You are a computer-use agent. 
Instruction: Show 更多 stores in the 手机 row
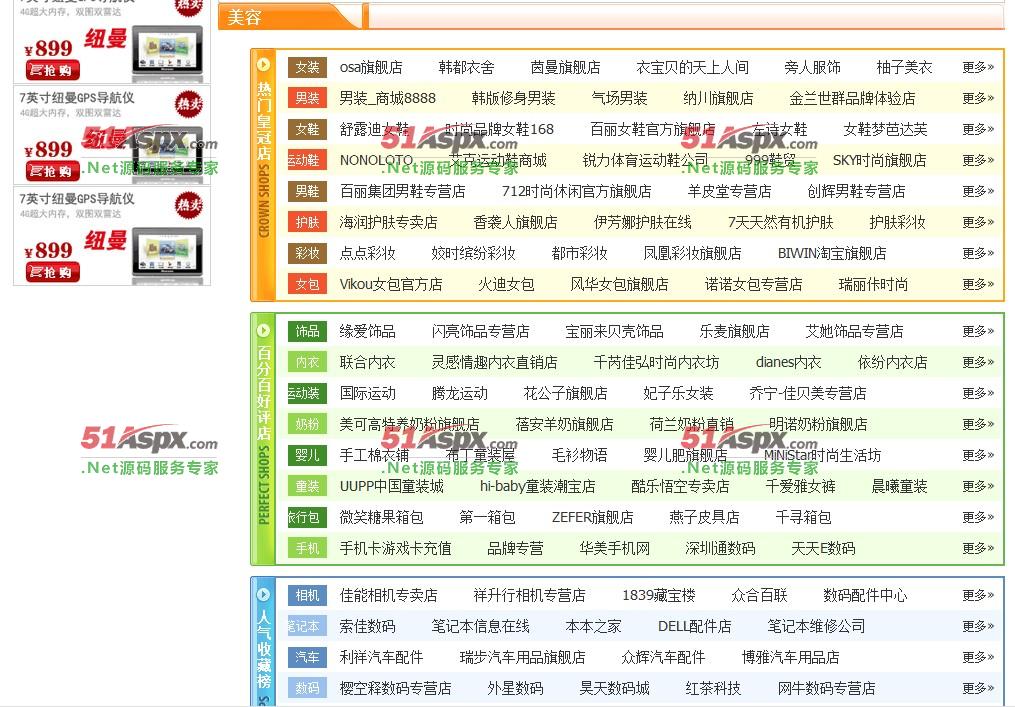[x=977, y=548]
